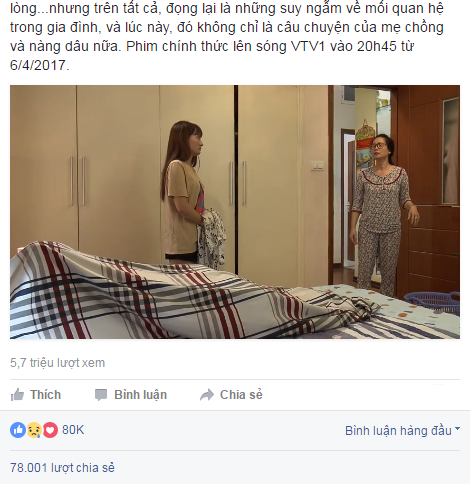
Task: Click the 6/4/2017 date in the post text
Action: click(39, 65)
